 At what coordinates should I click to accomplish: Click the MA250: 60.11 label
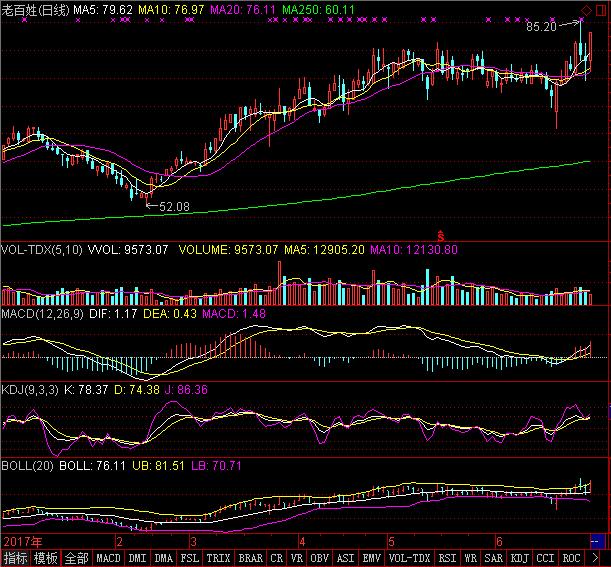pos(318,10)
